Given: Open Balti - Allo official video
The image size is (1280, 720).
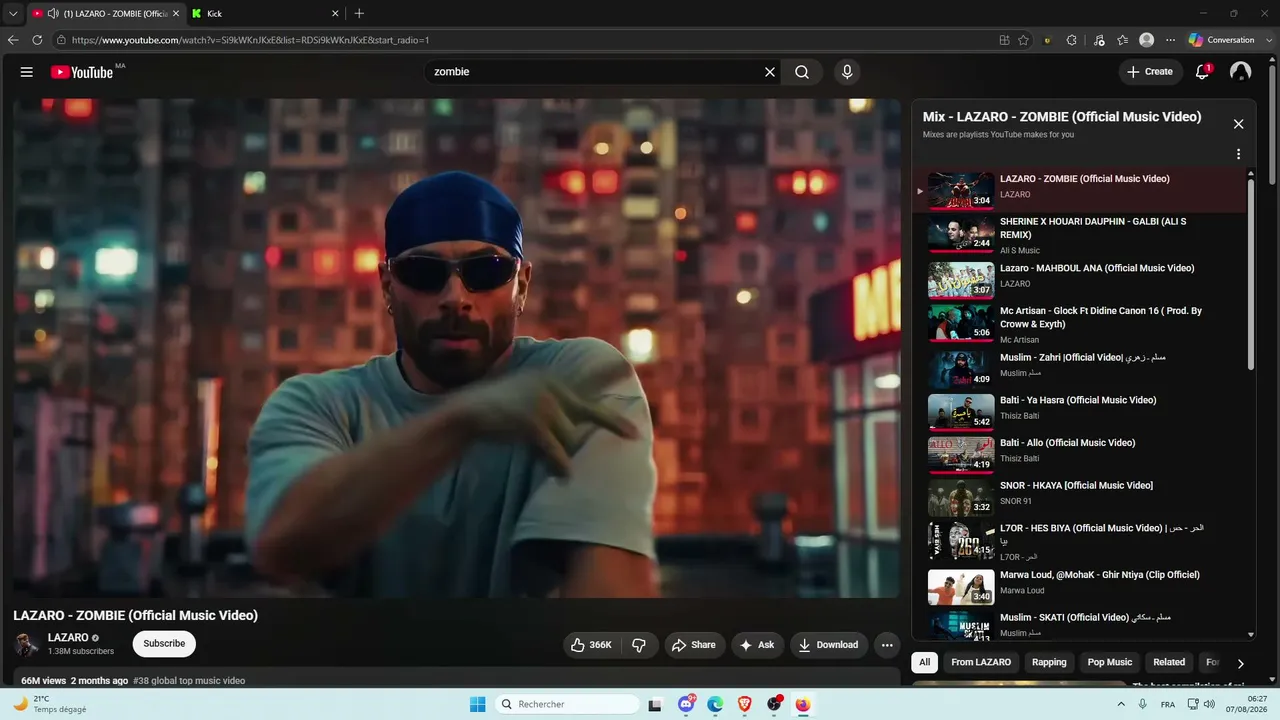Looking at the screenshot, I should pos(1081,454).
